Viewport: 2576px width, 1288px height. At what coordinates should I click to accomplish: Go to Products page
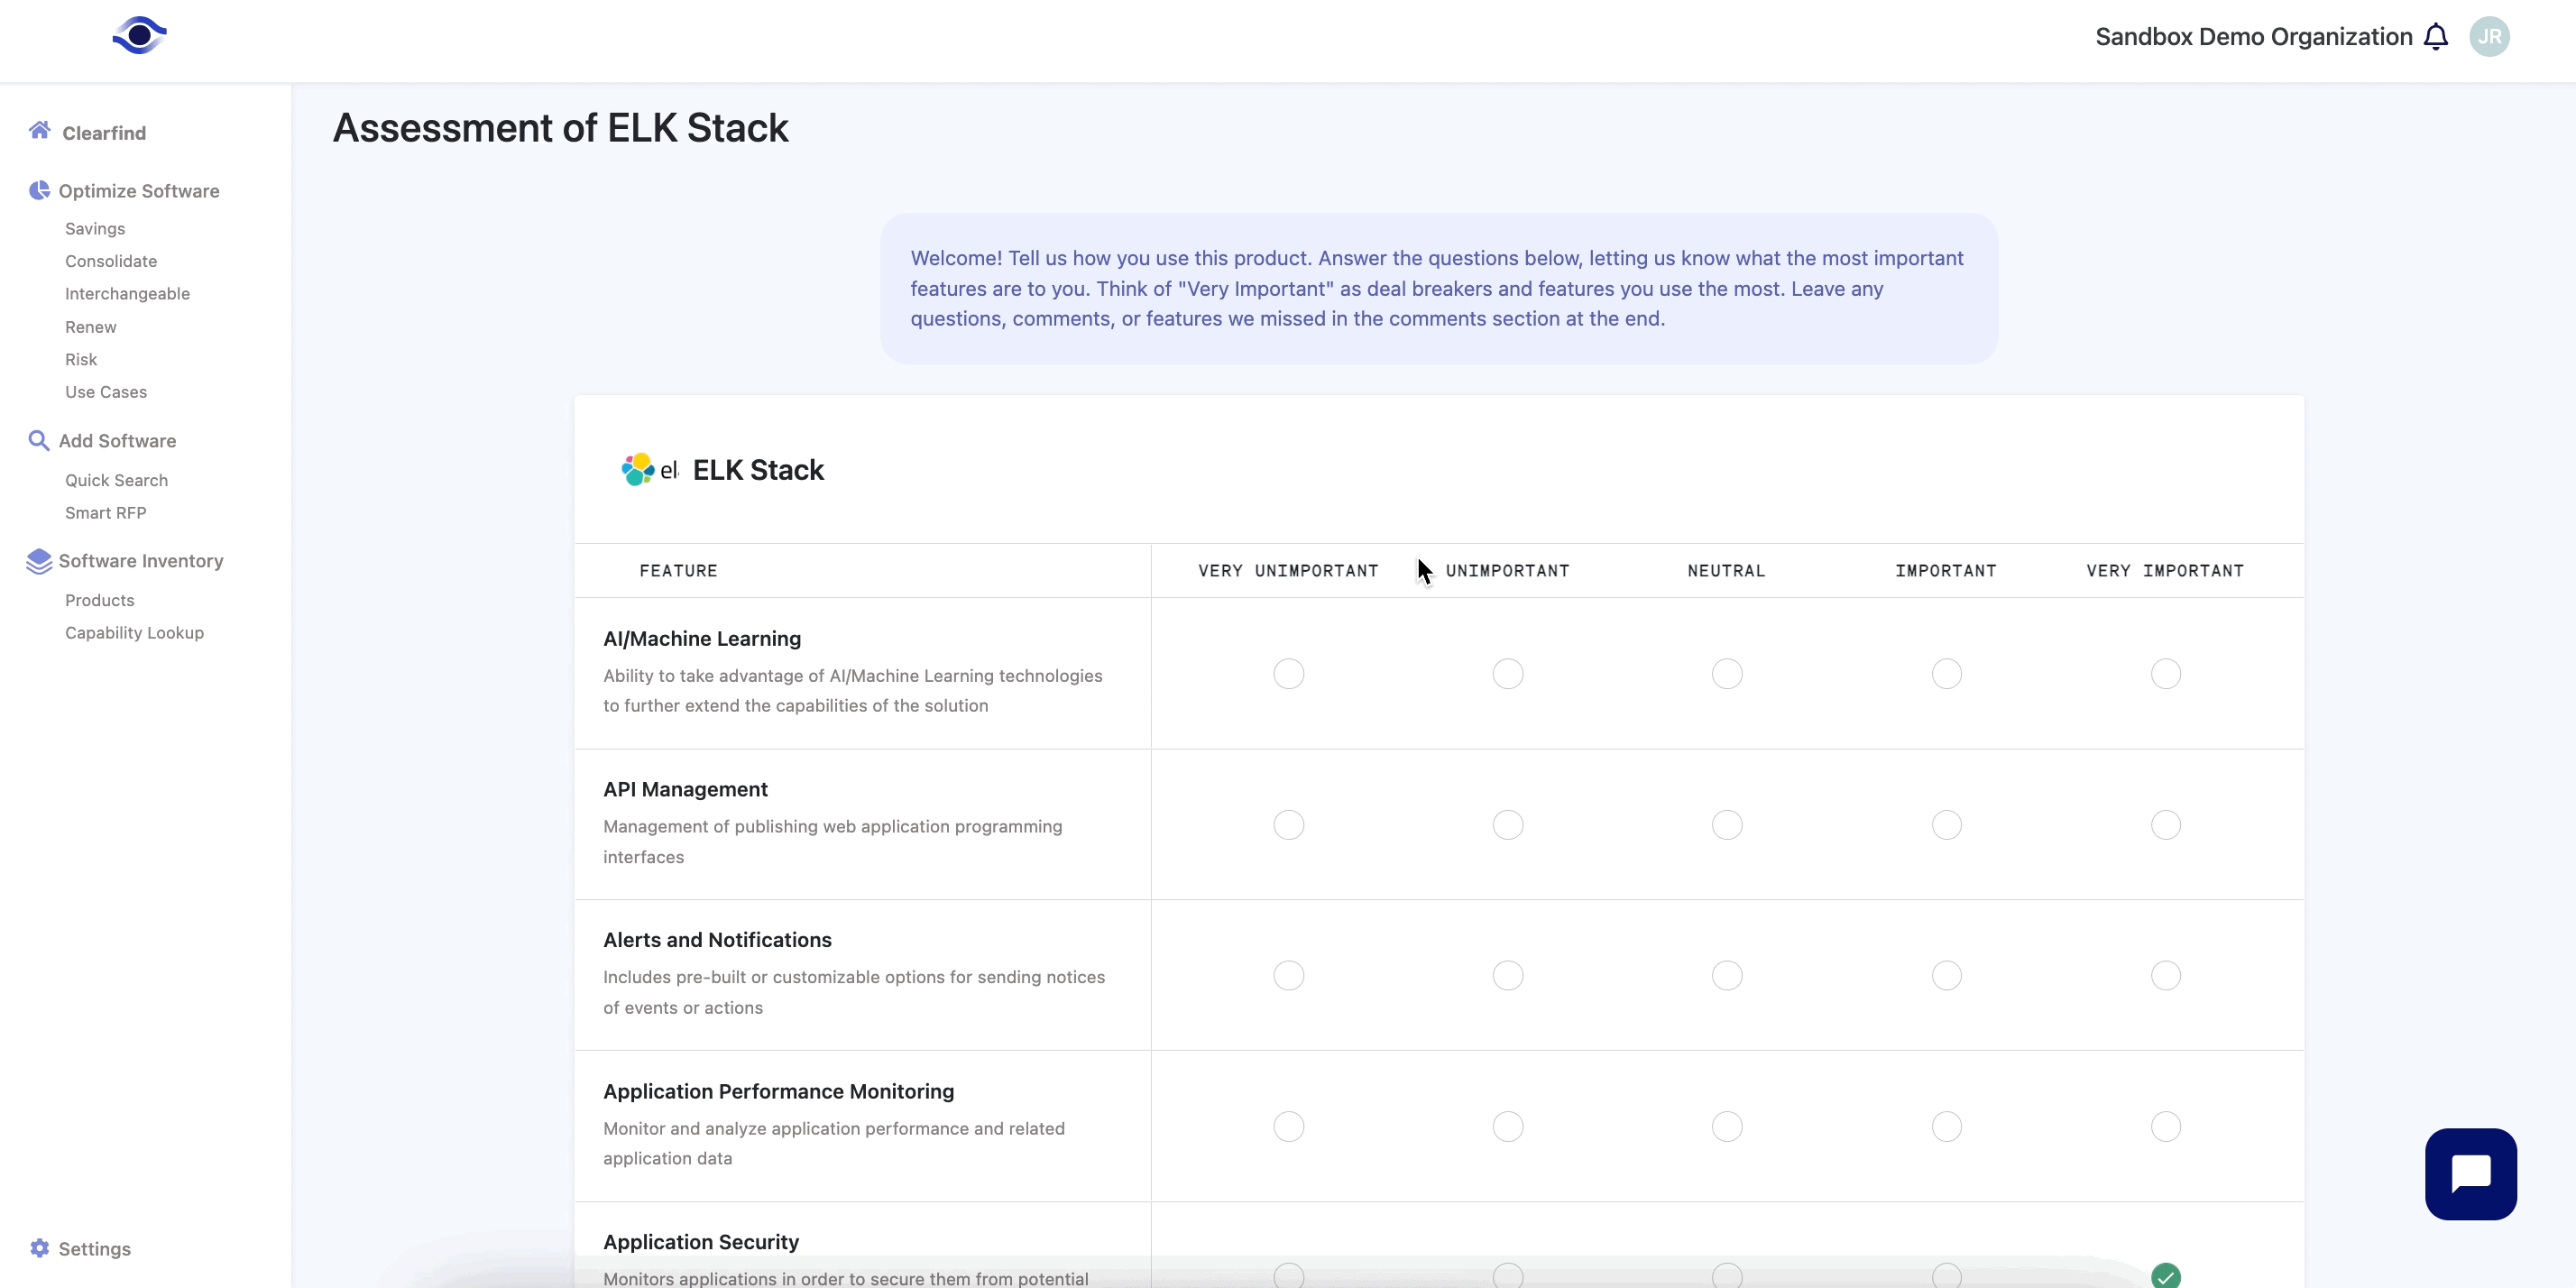[x=99, y=600]
